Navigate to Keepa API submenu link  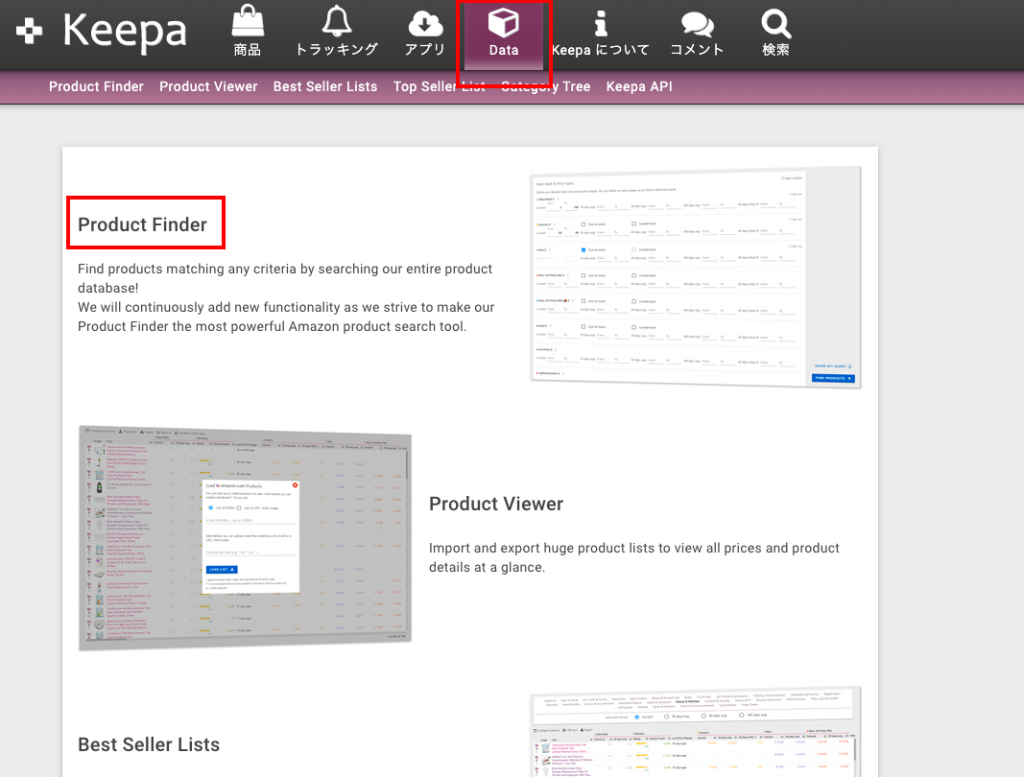coord(639,87)
